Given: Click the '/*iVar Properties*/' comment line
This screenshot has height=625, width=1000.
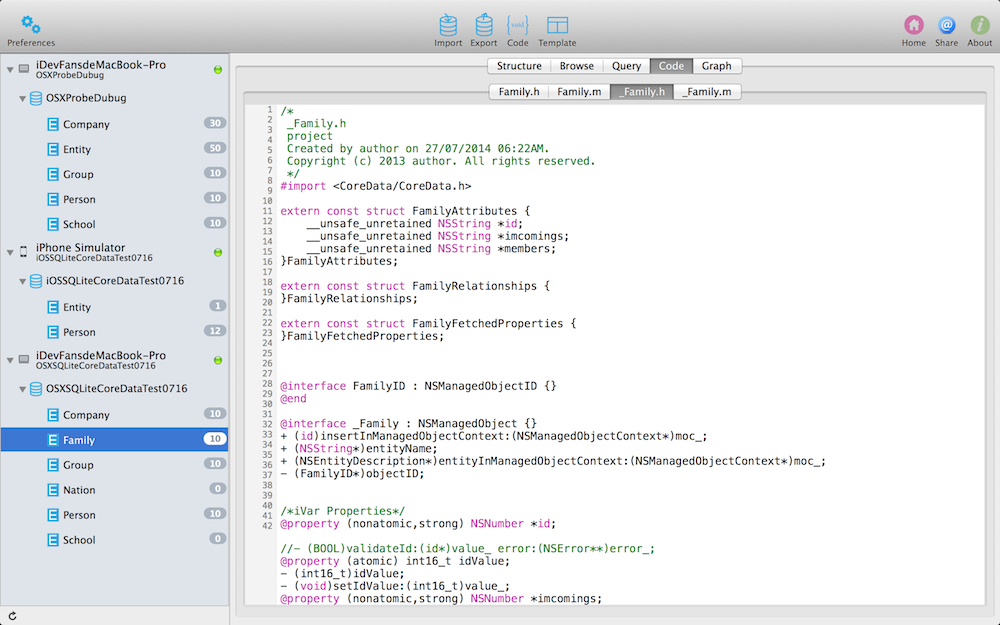Looking at the screenshot, I should pyautogui.click(x=342, y=511).
